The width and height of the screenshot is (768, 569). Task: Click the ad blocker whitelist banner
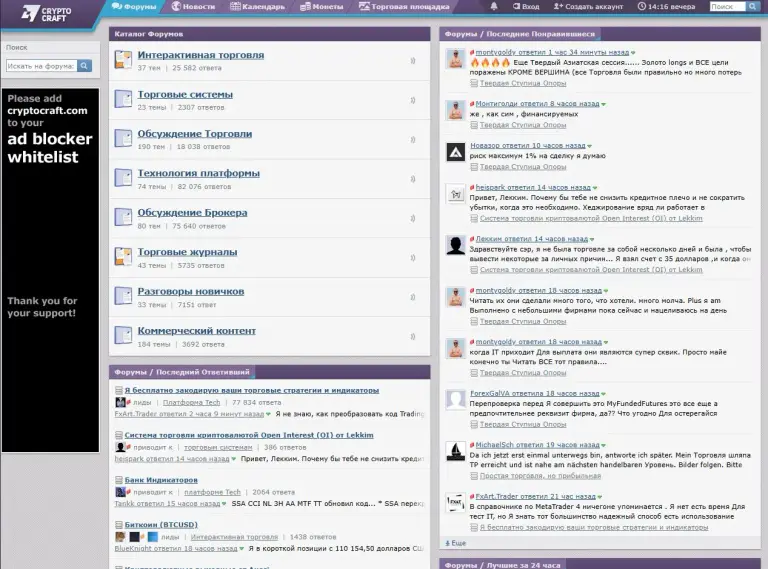coord(50,270)
